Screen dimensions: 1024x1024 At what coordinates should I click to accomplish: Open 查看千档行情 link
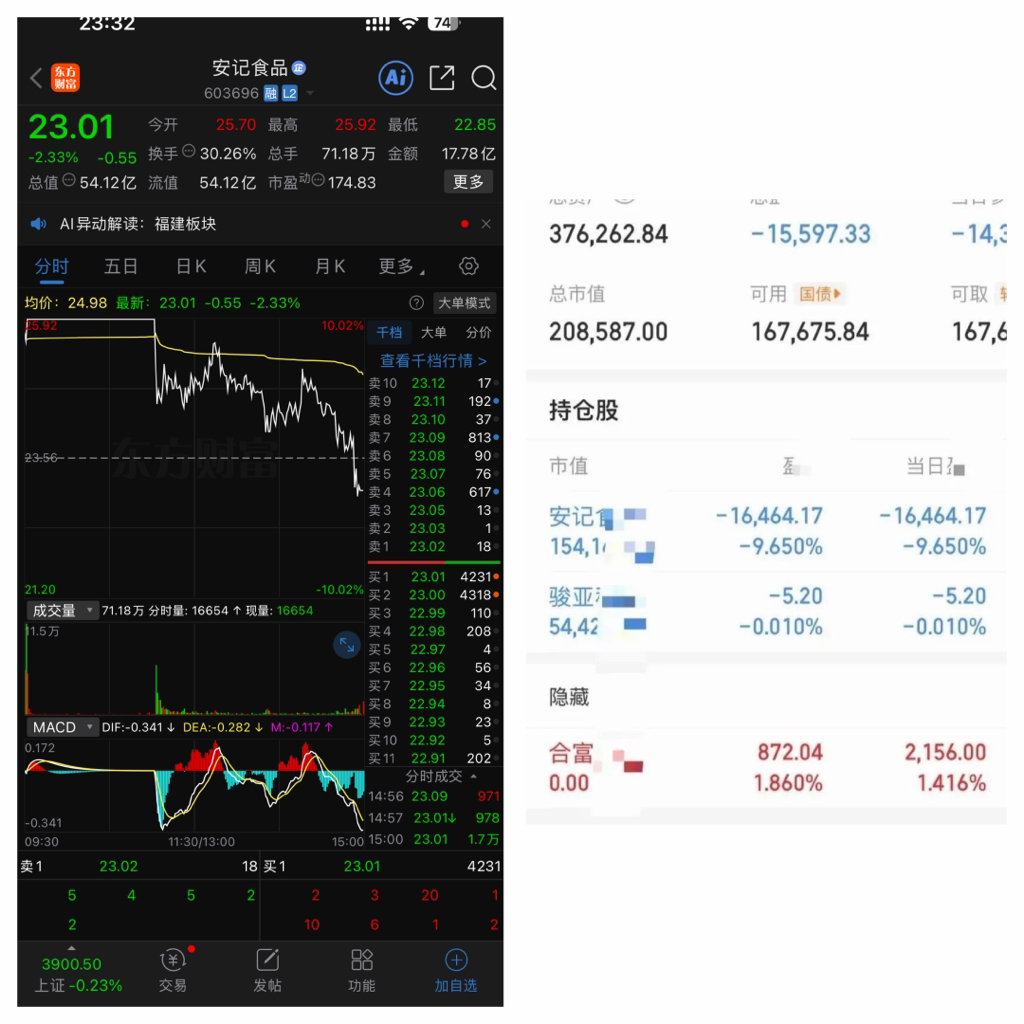coord(434,360)
